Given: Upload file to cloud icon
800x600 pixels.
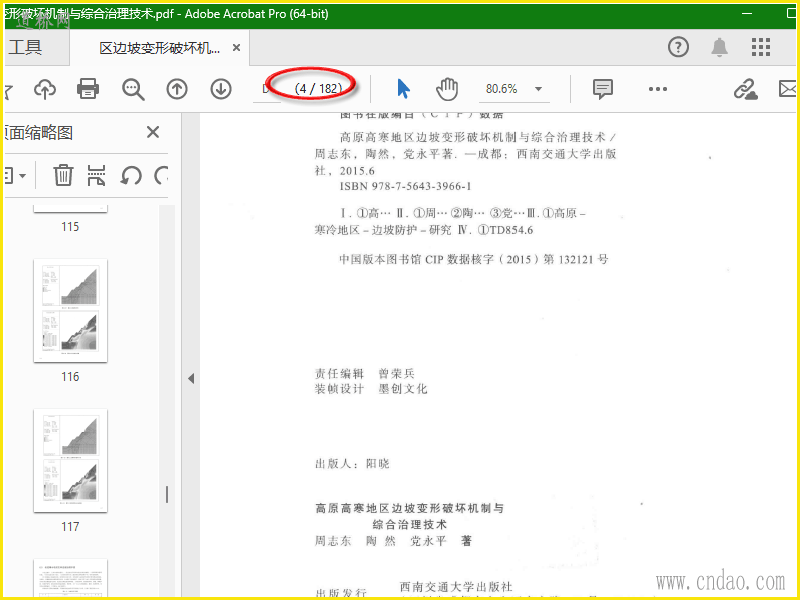Looking at the screenshot, I should [x=45, y=89].
